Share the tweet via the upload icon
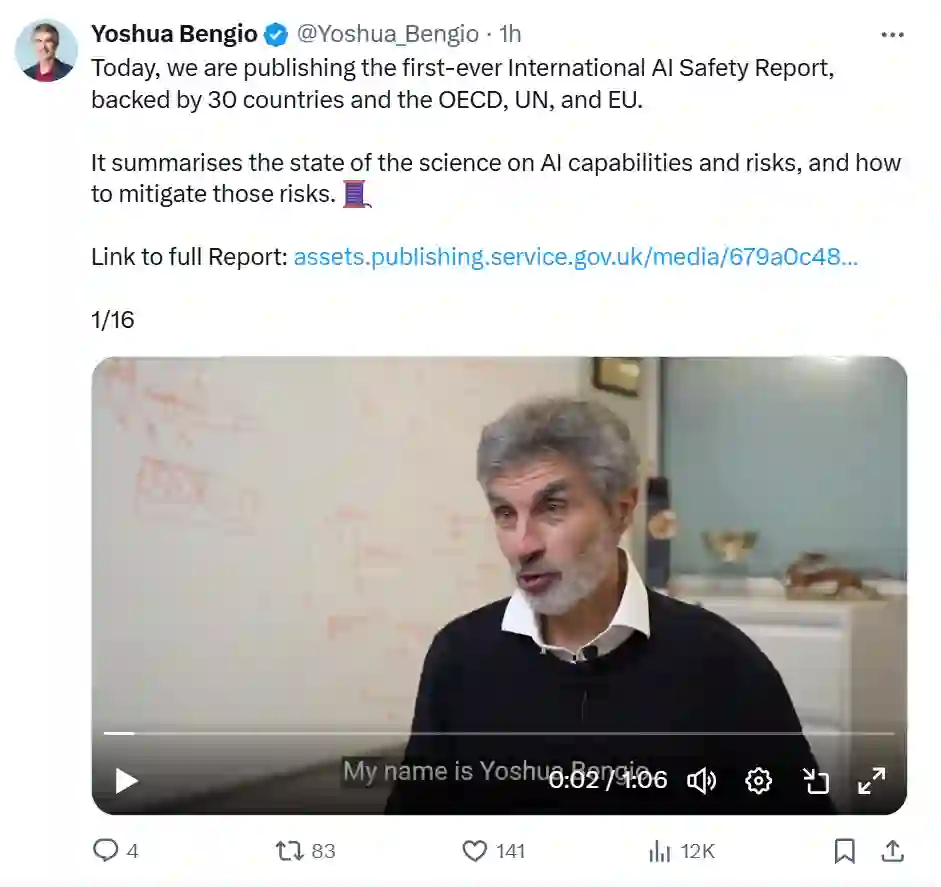This screenshot has height=887, width=941. (x=892, y=851)
